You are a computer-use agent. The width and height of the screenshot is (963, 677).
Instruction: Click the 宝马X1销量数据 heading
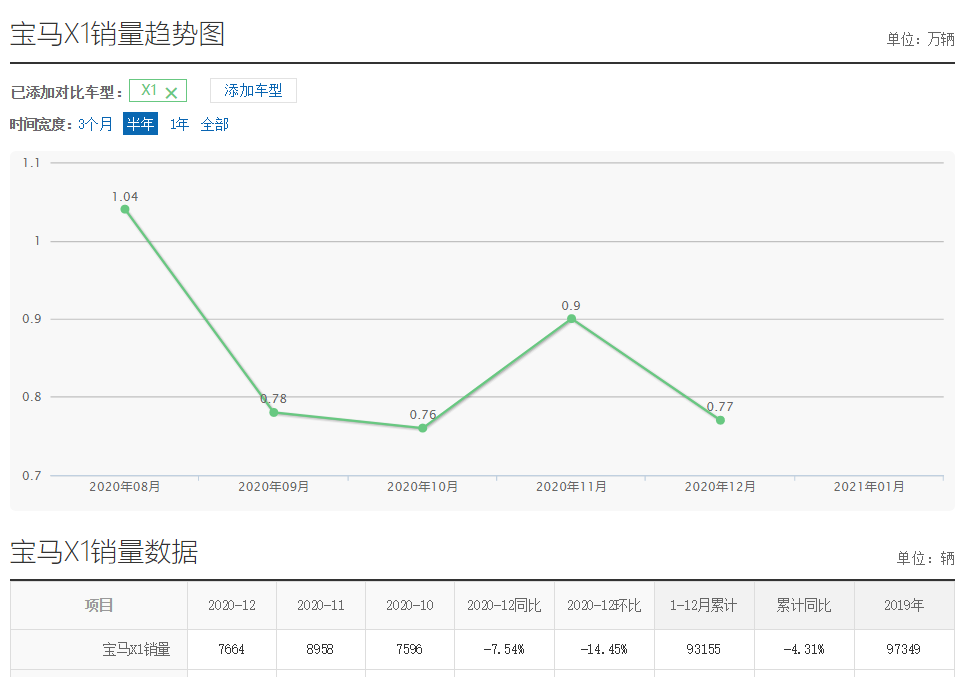104,552
